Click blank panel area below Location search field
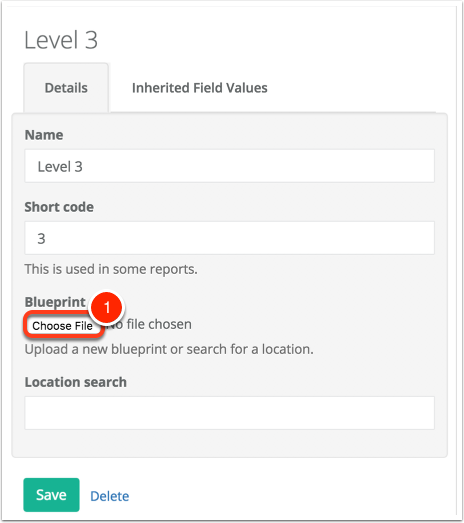The image size is (464, 523). tap(229, 444)
